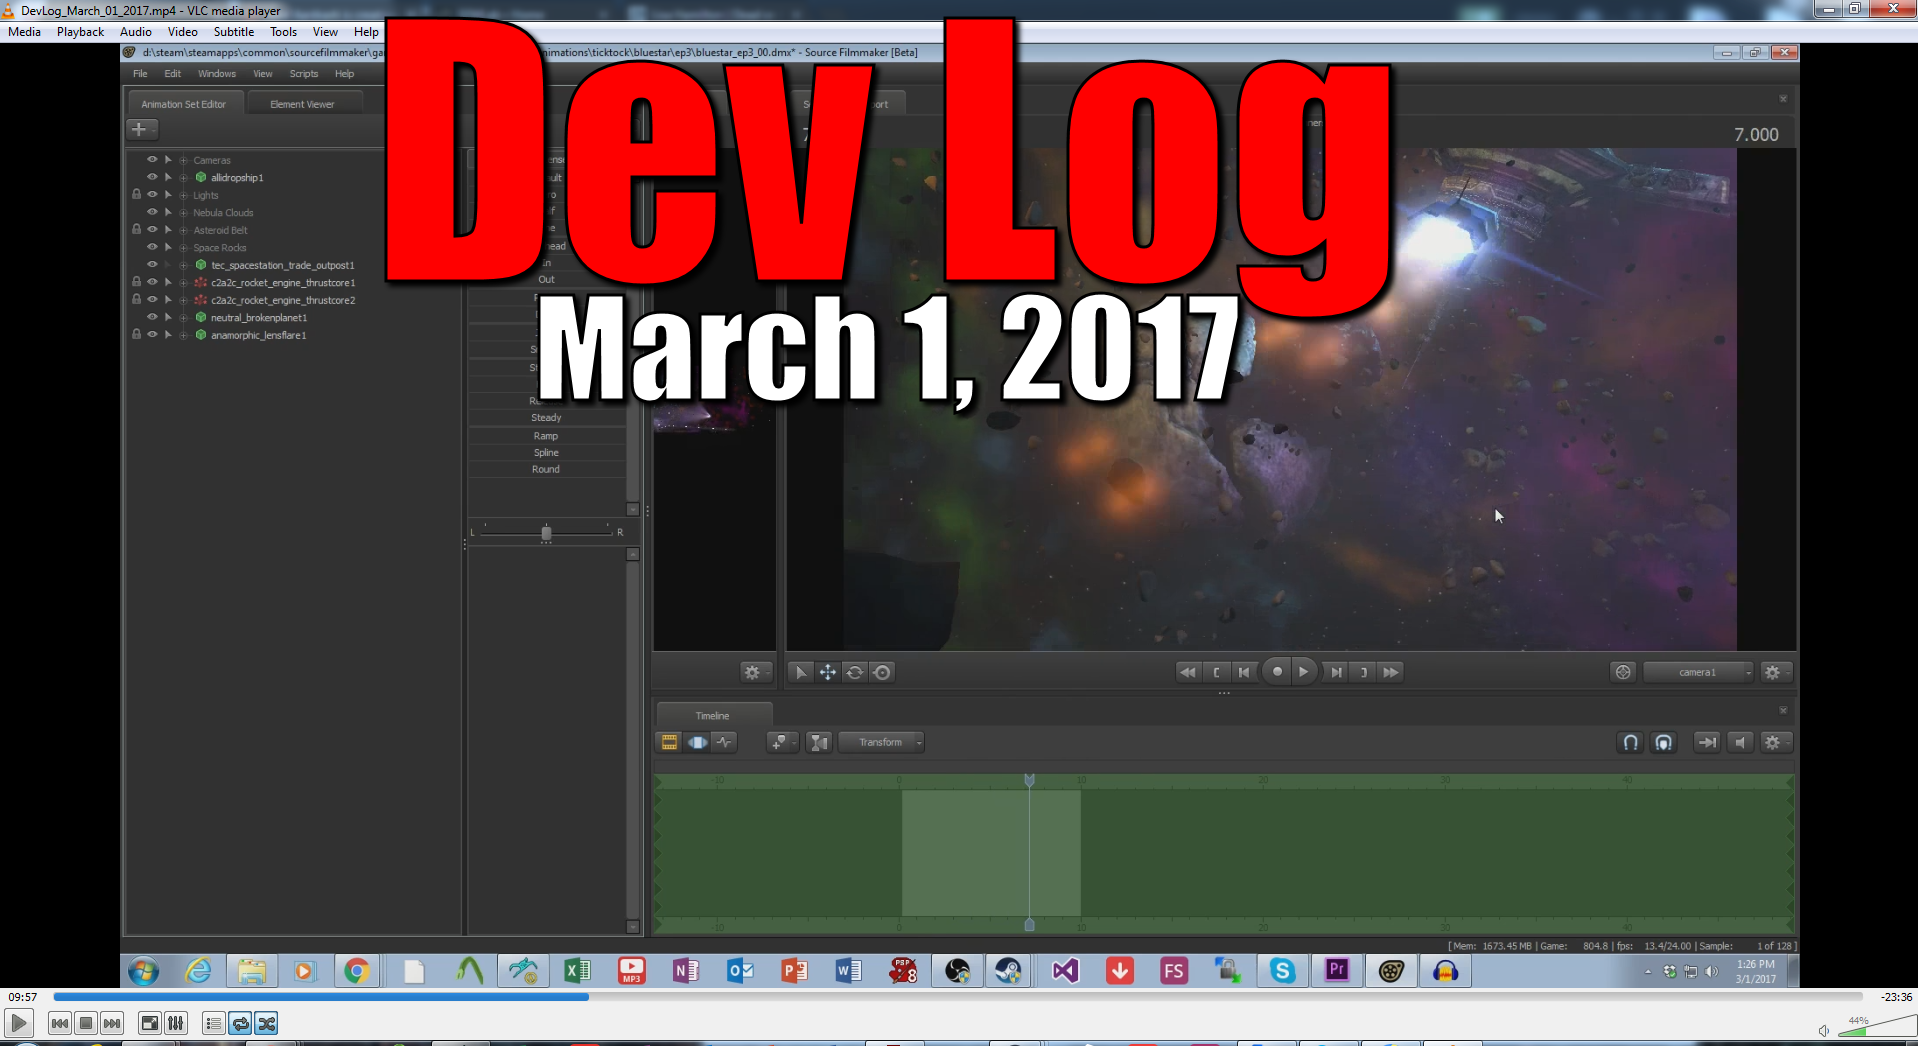The image size is (1918, 1046).
Task: Toggle VLC loop mode
Action: click(x=240, y=1023)
